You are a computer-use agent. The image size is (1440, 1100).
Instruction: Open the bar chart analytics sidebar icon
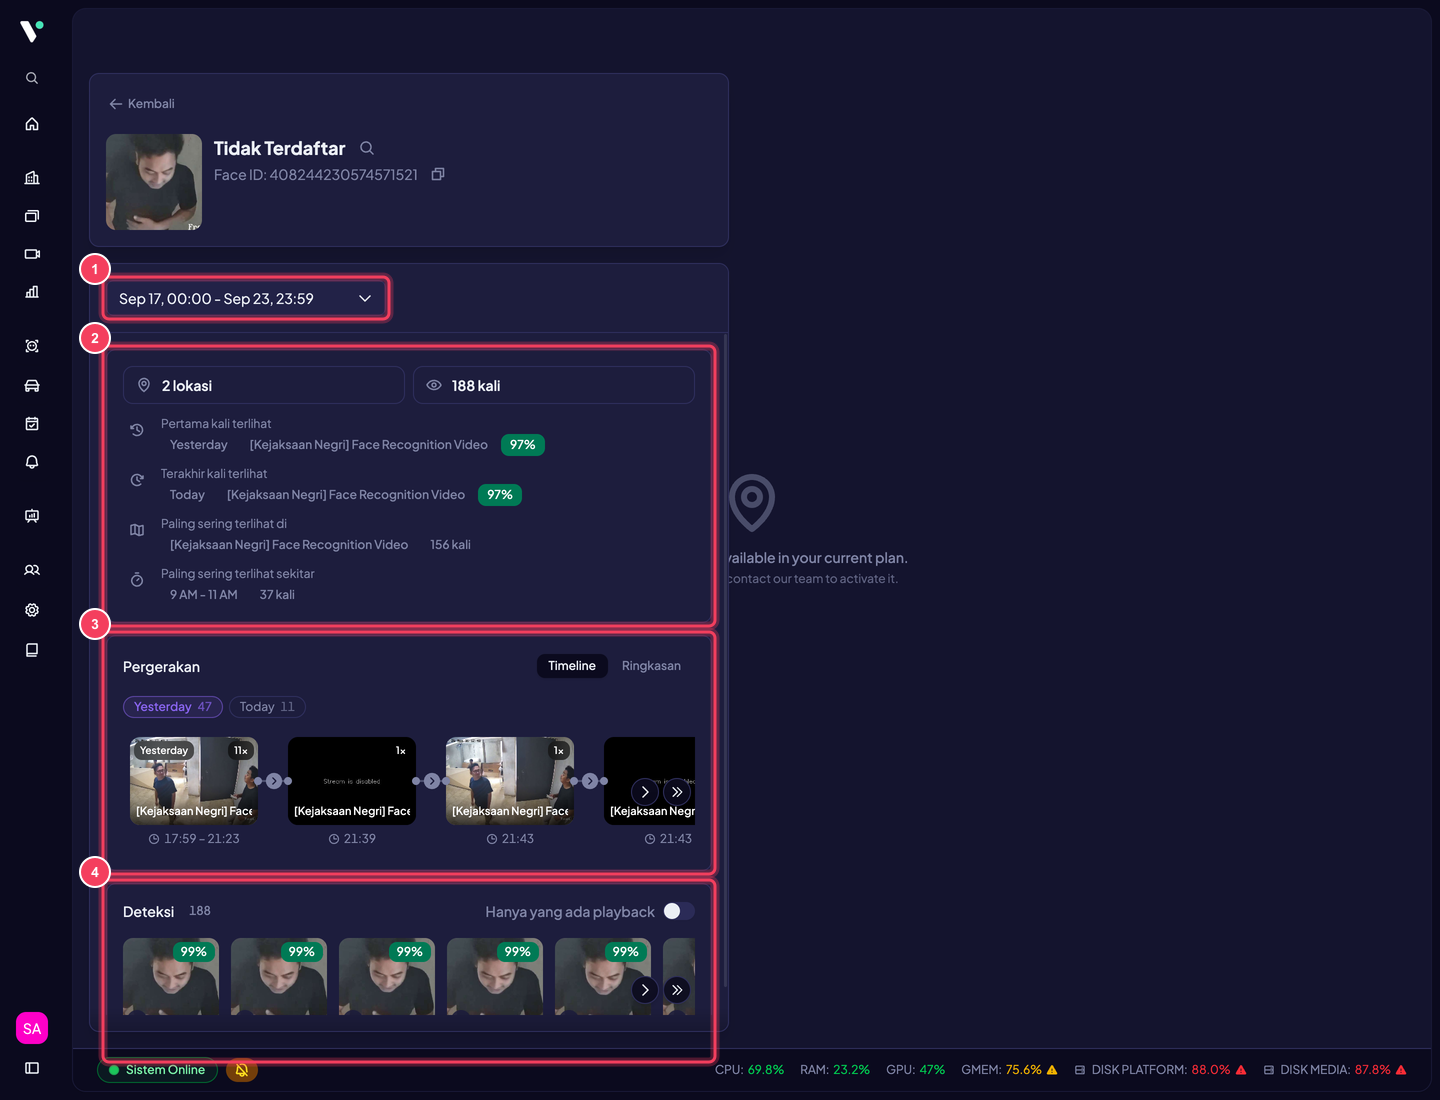tap(32, 292)
